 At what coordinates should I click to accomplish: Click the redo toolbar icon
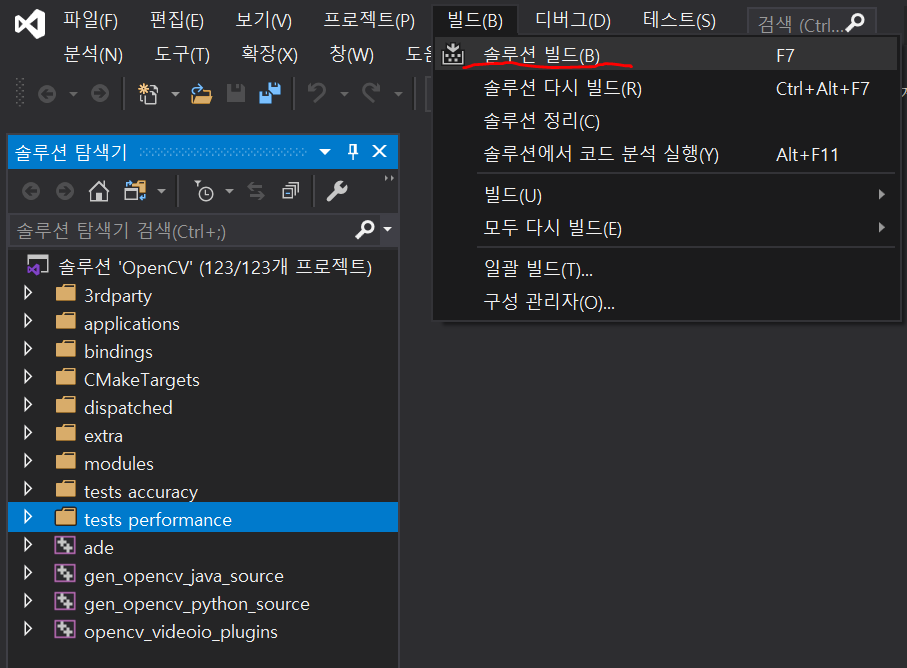coord(371,93)
